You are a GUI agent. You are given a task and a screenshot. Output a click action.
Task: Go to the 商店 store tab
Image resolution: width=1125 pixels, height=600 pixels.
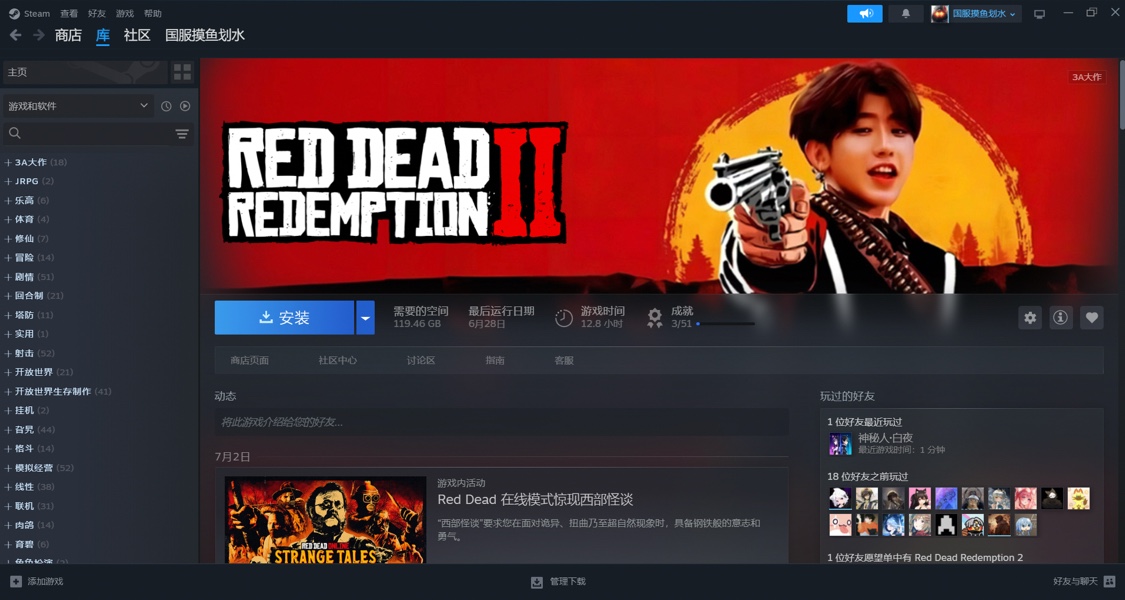pos(68,35)
